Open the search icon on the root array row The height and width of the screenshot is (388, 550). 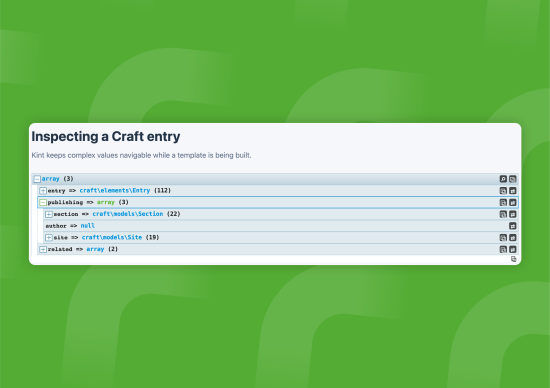503,179
